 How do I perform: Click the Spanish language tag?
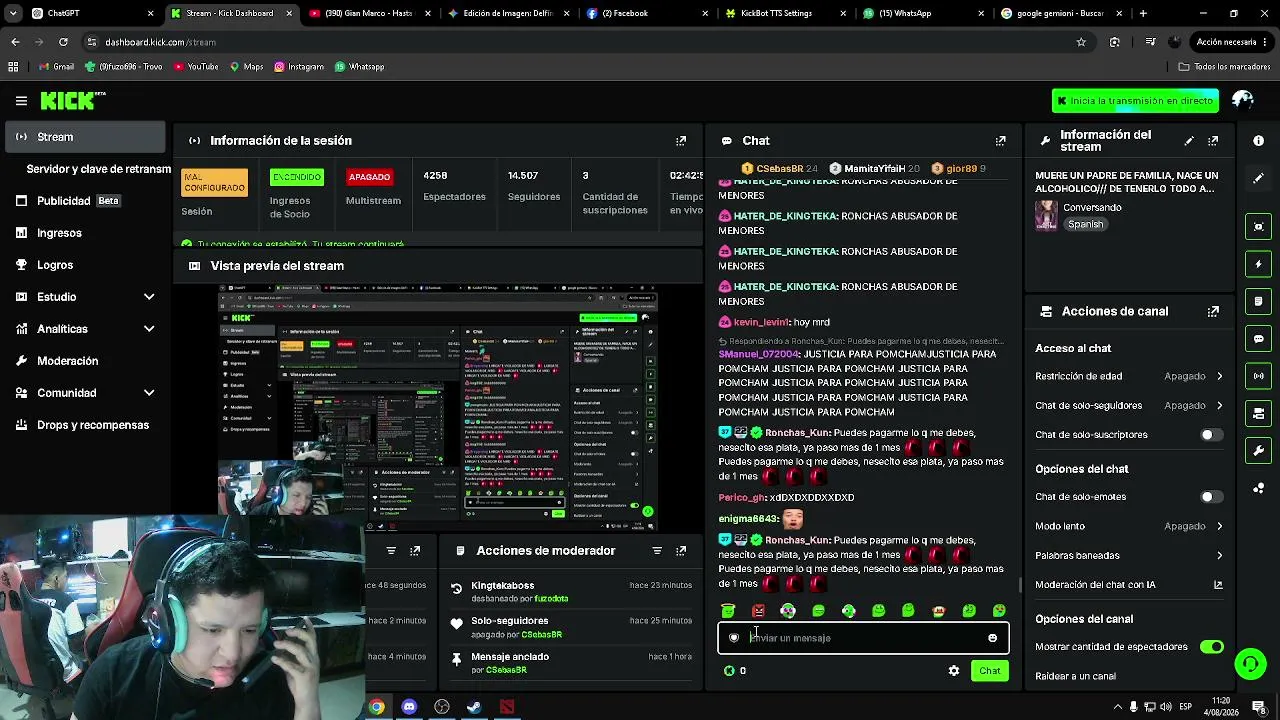[1085, 225]
